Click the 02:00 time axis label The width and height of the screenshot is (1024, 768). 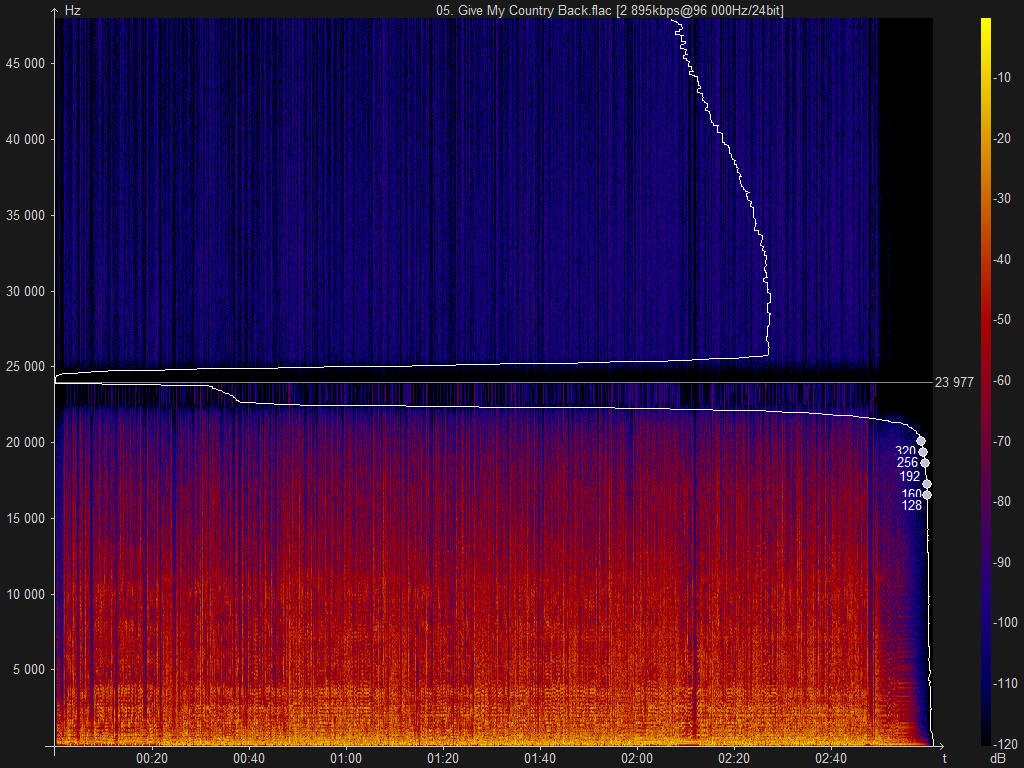click(x=637, y=759)
